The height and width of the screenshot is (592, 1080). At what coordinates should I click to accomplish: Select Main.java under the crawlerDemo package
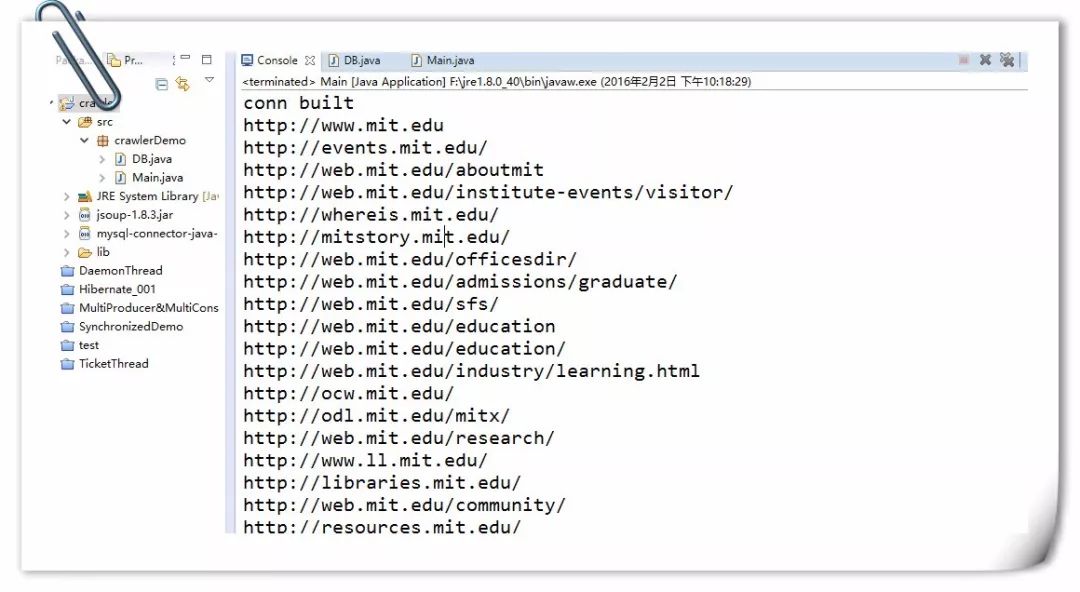point(157,178)
